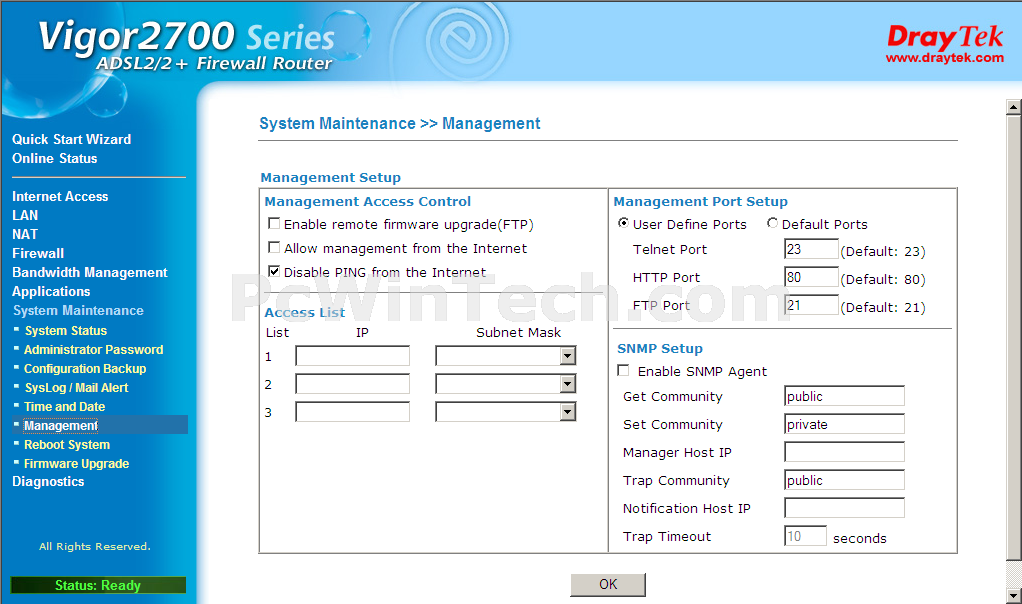The height and width of the screenshot is (604, 1022).
Task: Enable remote firmware upgrade (FTP) checkbox
Action: [x=274, y=223]
